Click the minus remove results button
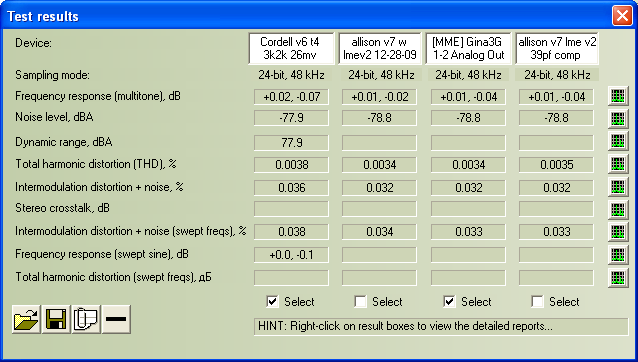This screenshot has width=638, height=362. tap(116, 319)
